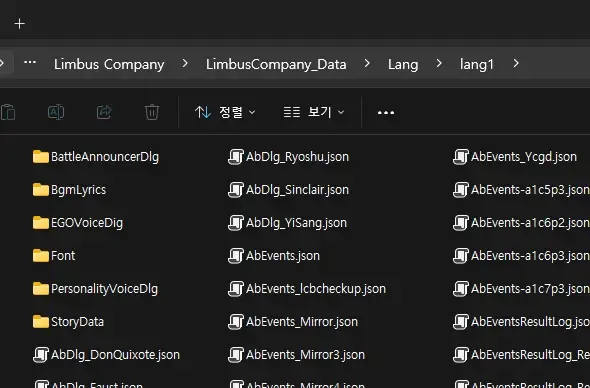Expand chevron after LimbusCompany_Data

tap(367, 64)
